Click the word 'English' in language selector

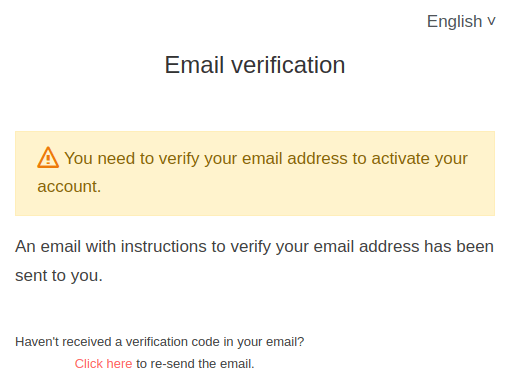pyautogui.click(x=455, y=22)
